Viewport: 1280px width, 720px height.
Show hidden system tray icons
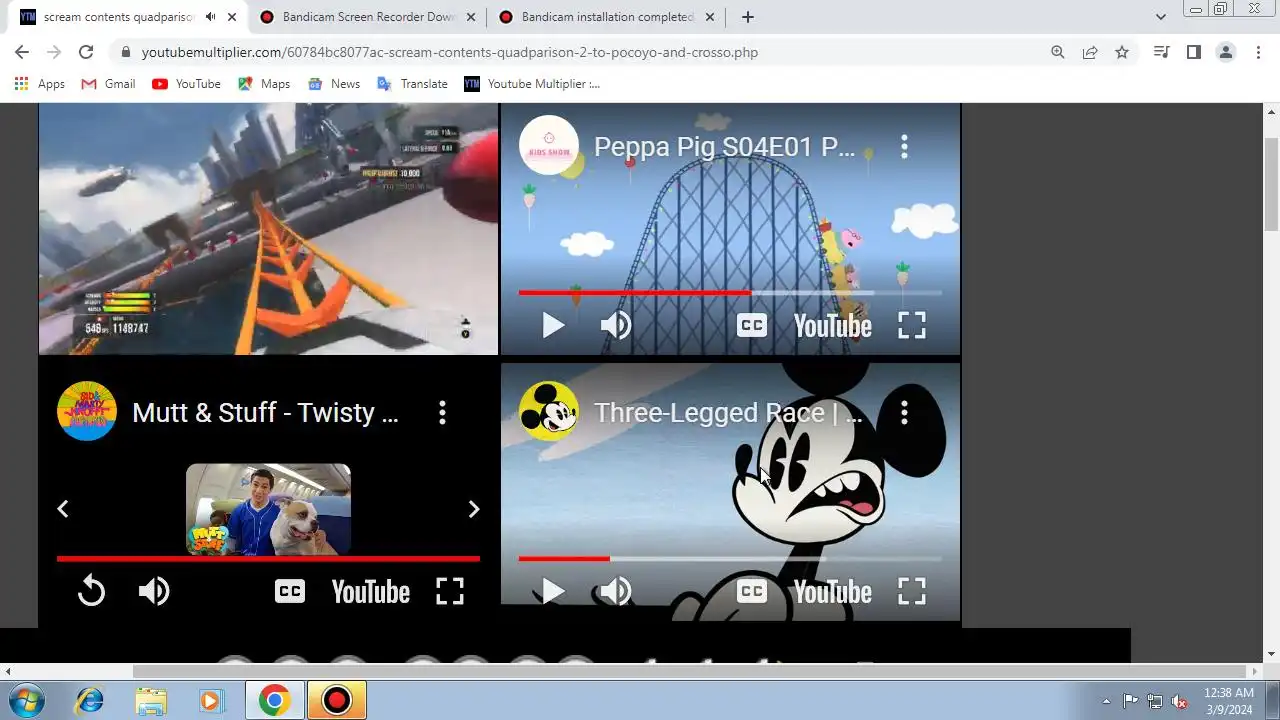click(1106, 701)
